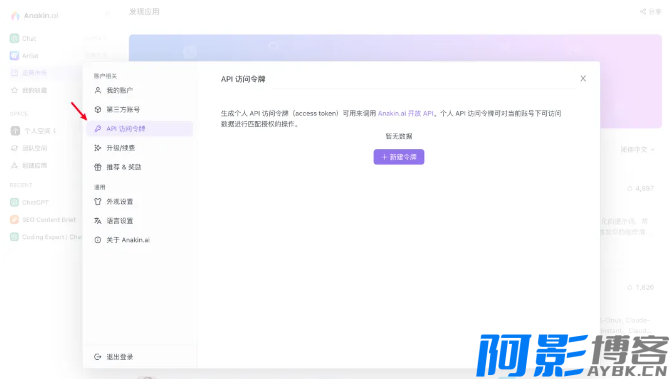
Task: Open 我的账户 in settings sidebar
Action: click(x=139, y=90)
